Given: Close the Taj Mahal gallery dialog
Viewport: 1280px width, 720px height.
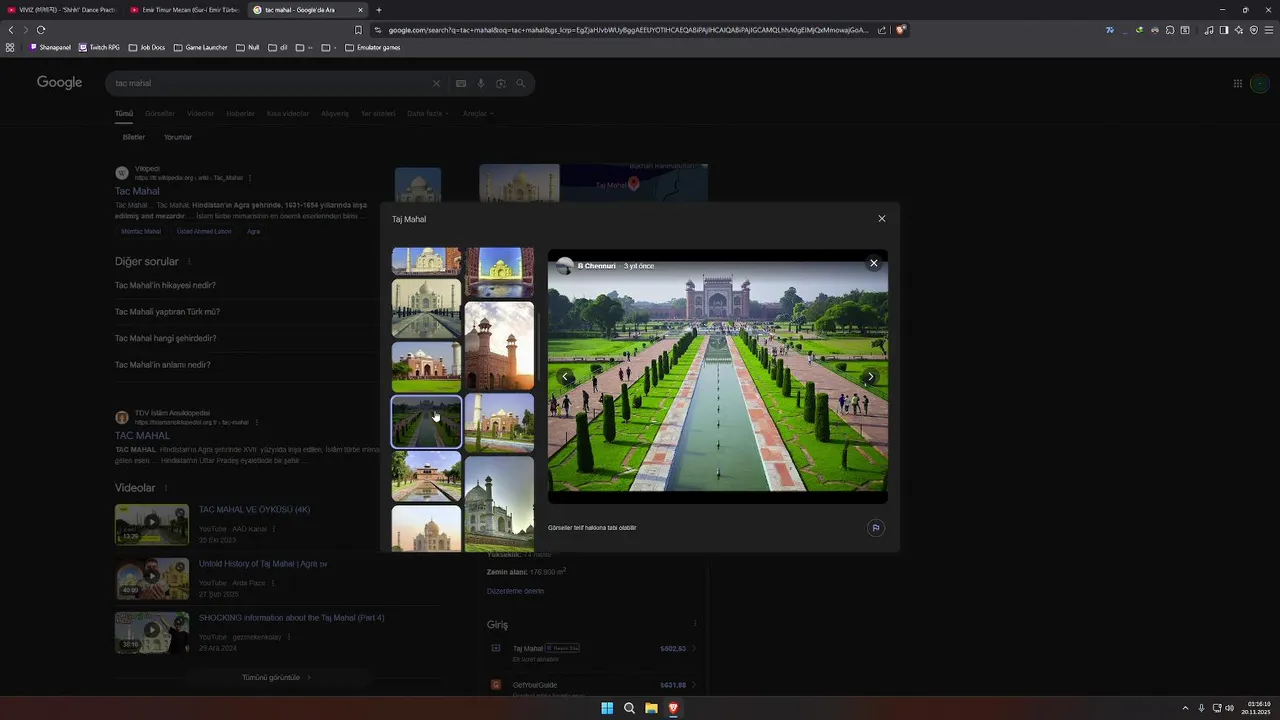Looking at the screenshot, I should (881, 219).
